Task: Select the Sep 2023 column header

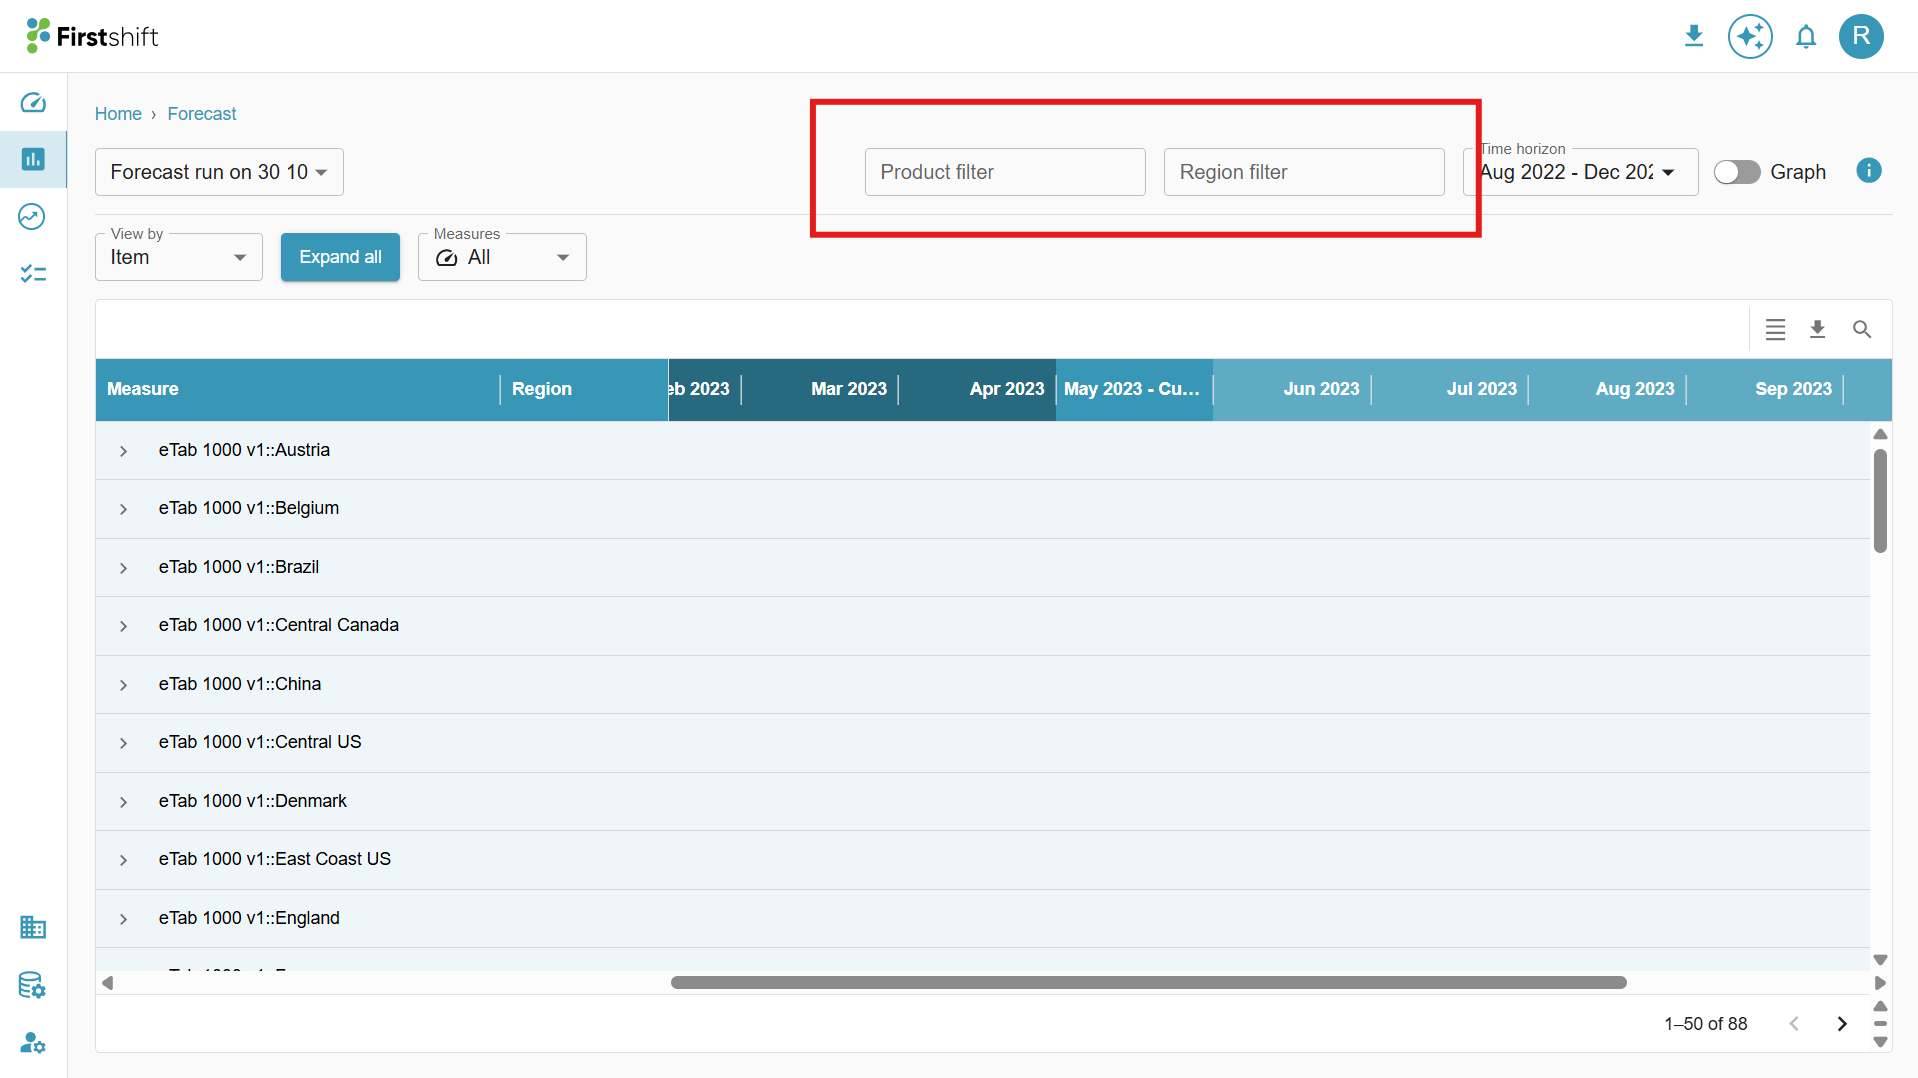Action: (1764, 389)
